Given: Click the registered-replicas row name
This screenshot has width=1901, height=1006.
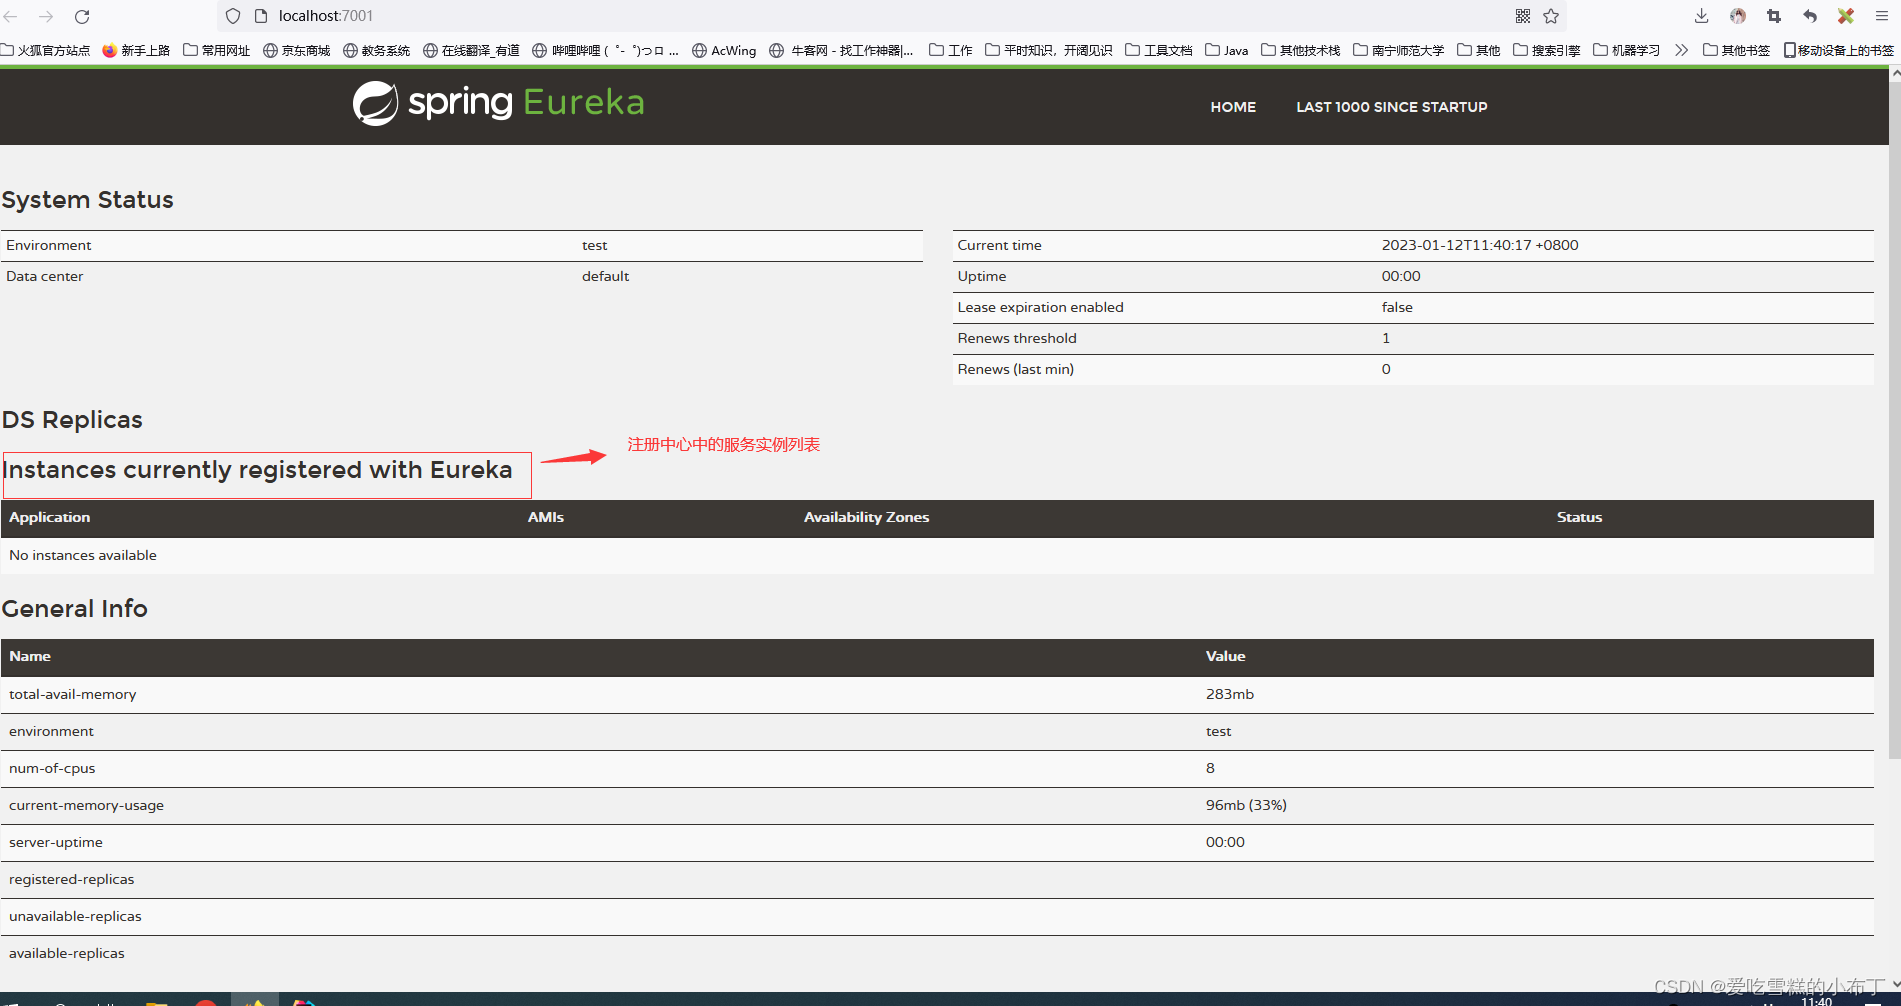Looking at the screenshot, I should tap(72, 879).
